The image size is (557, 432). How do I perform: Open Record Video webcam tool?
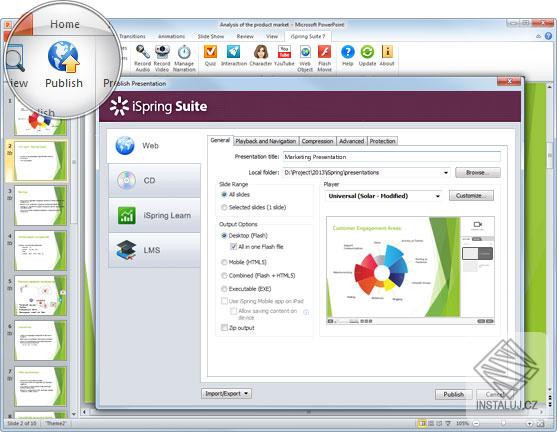point(162,58)
